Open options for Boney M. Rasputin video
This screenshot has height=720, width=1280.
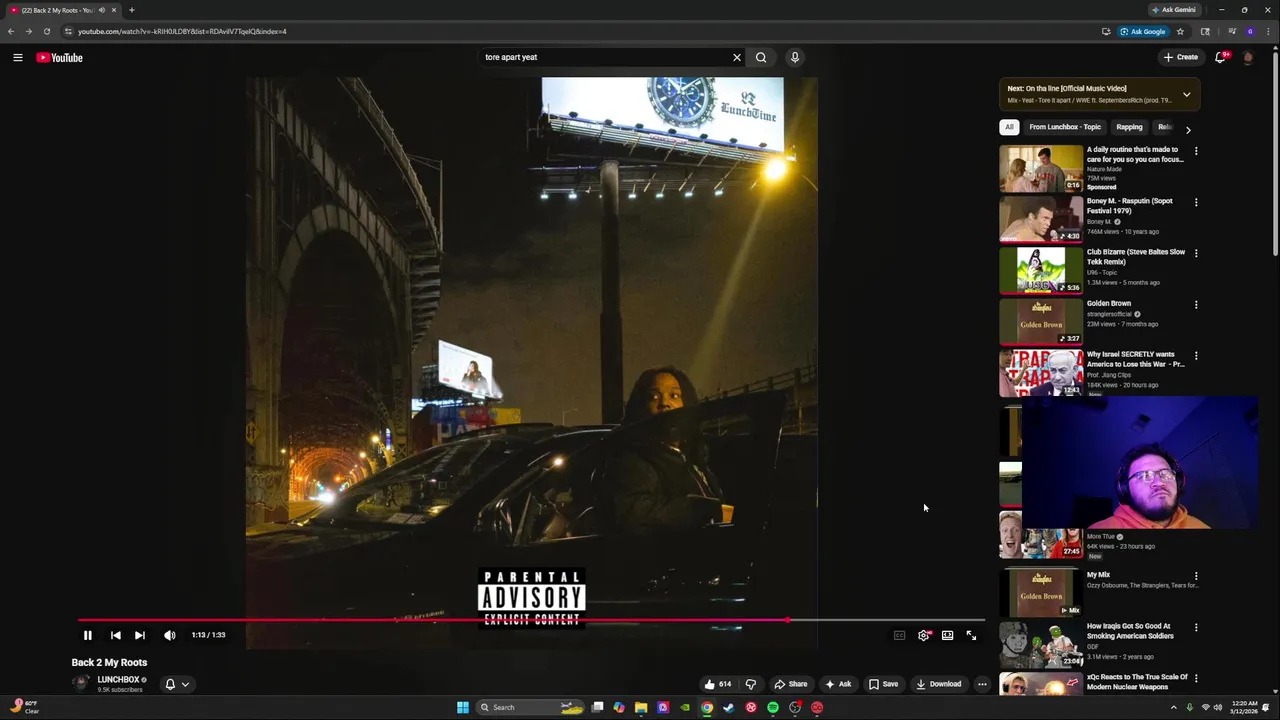coord(1196,202)
